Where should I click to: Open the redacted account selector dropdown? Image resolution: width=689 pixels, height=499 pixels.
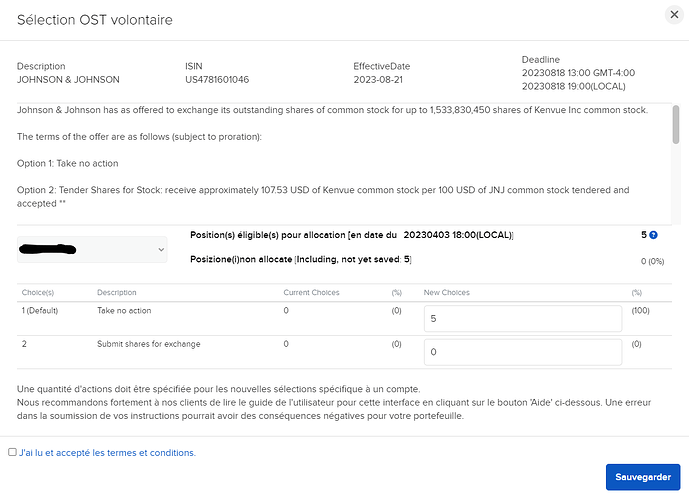coord(92,251)
